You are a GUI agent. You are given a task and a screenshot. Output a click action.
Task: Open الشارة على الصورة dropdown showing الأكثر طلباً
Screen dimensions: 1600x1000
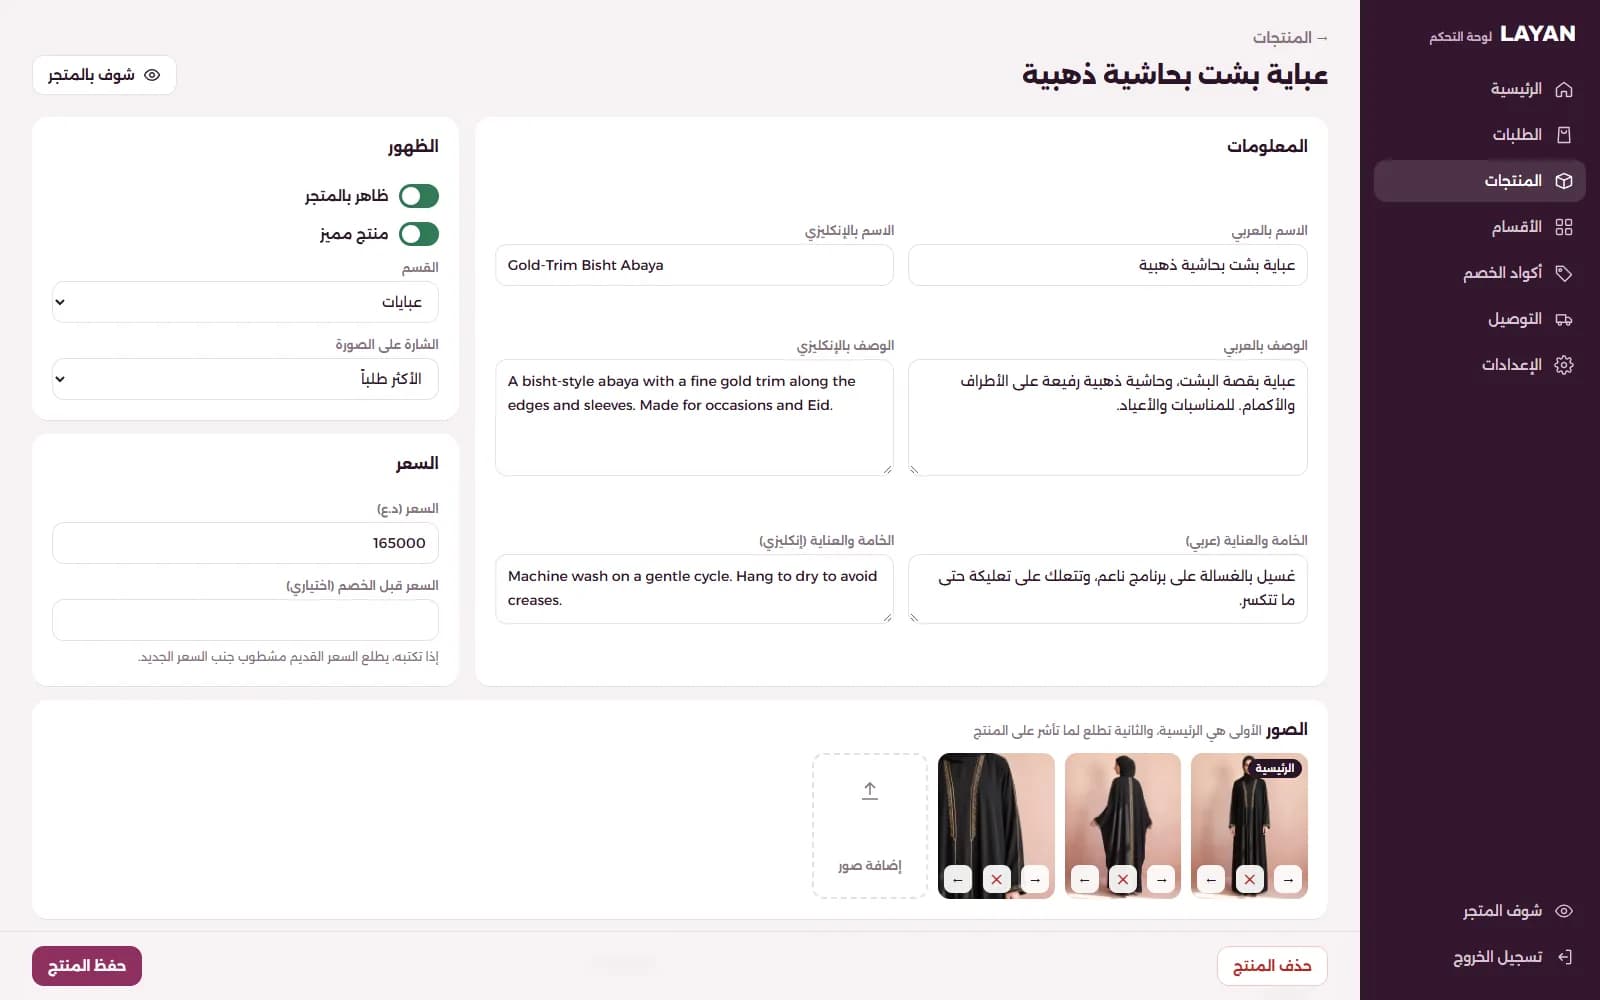pos(245,379)
